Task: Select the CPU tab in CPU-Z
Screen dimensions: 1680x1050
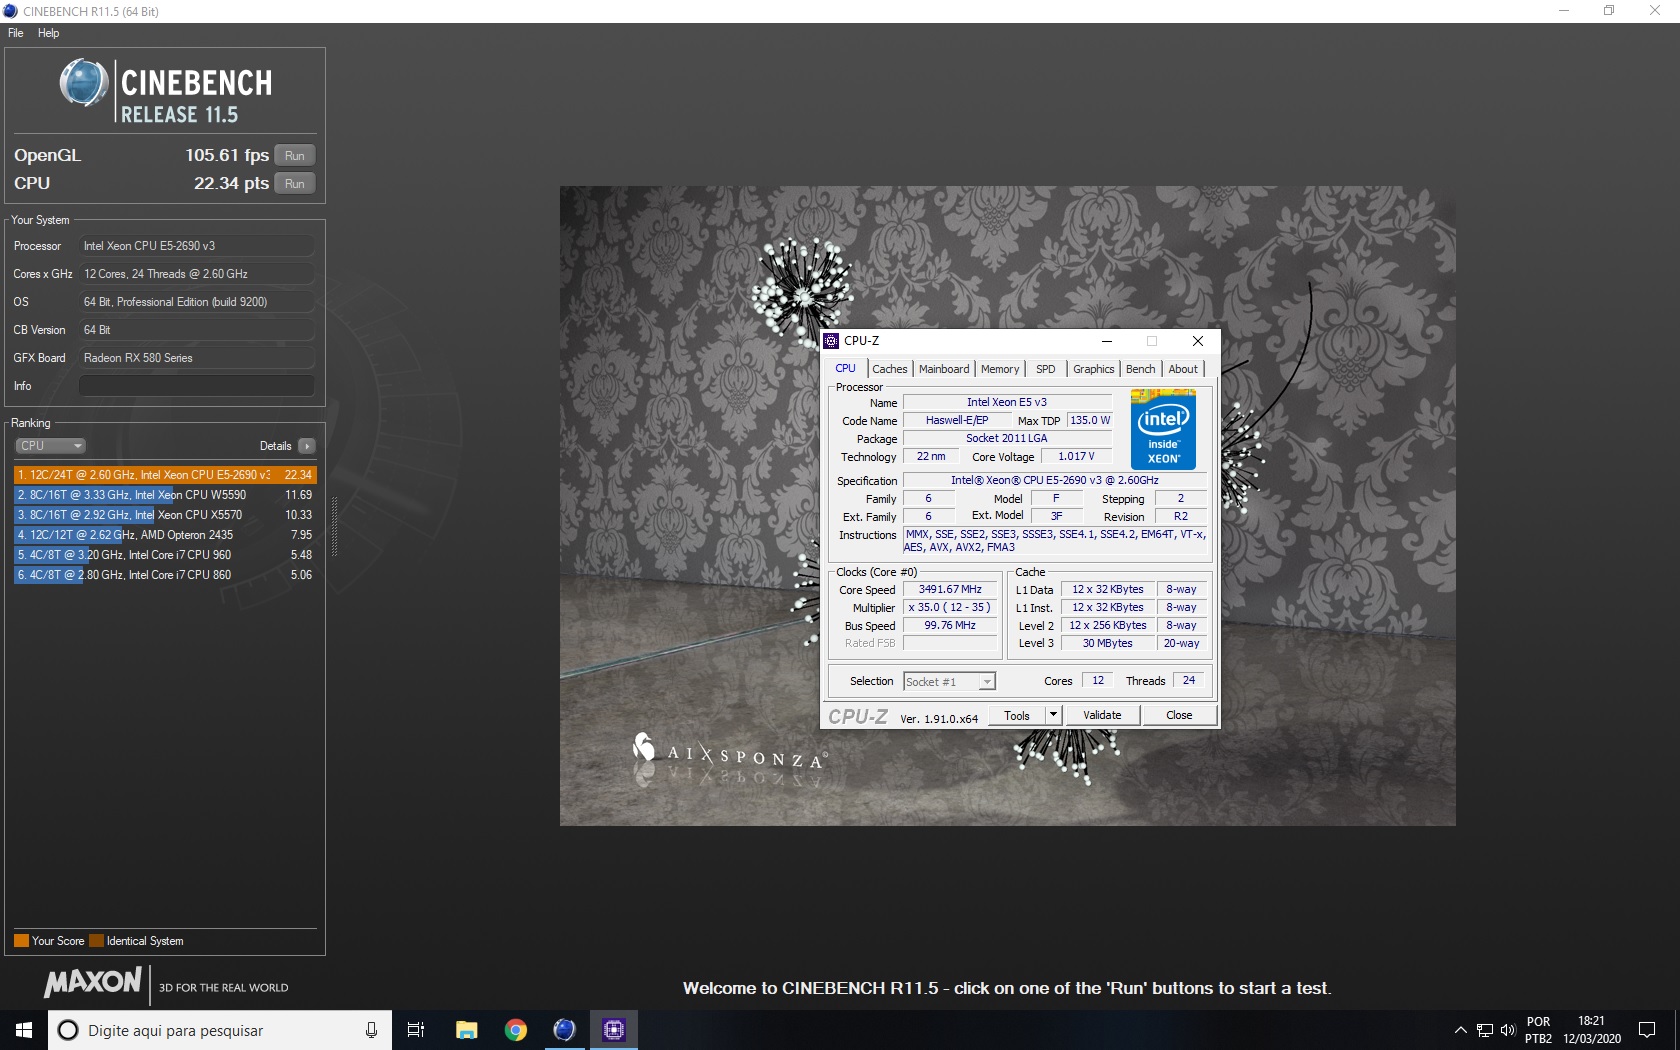Action: [x=846, y=368]
